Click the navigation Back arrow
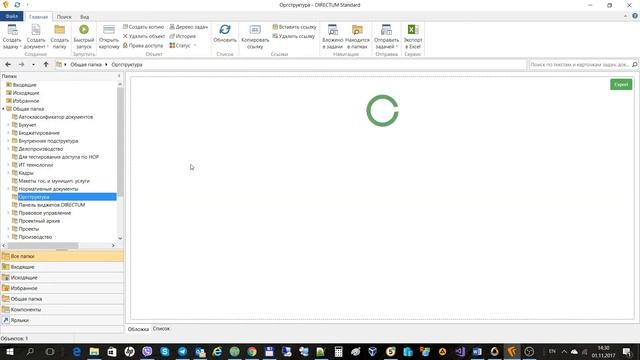 pos(8,64)
